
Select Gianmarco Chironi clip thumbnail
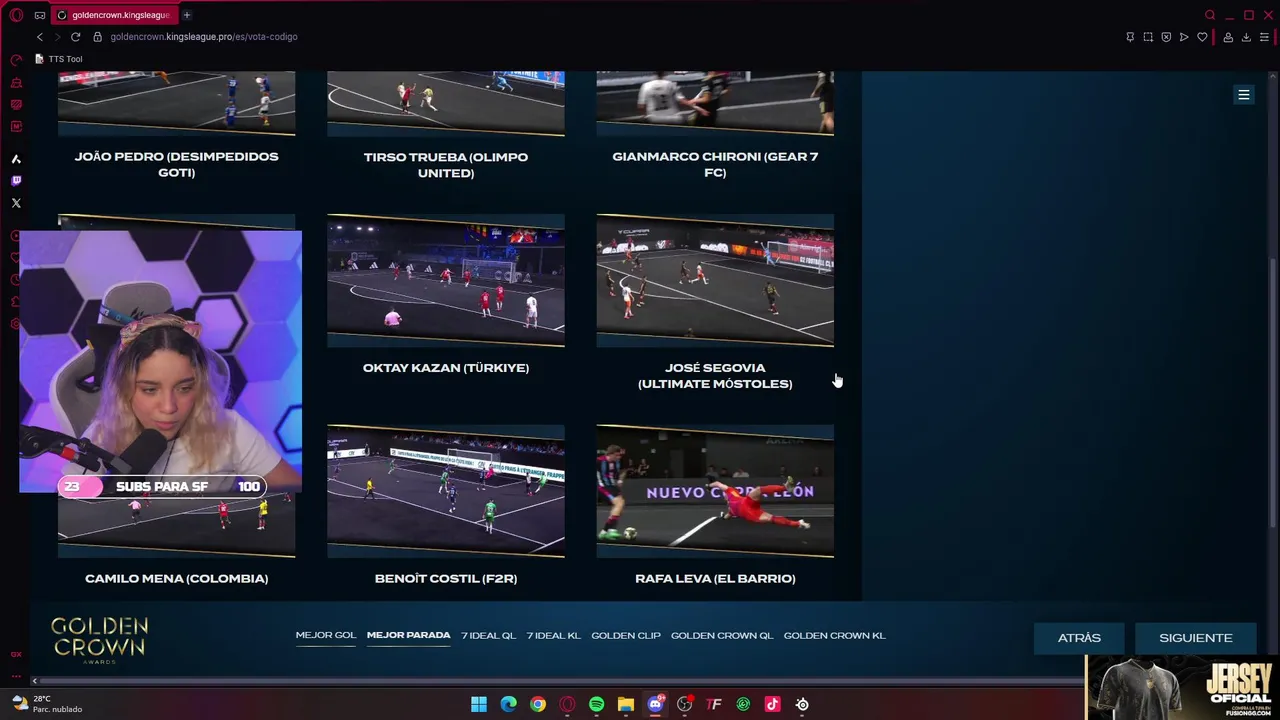point(715,104)
